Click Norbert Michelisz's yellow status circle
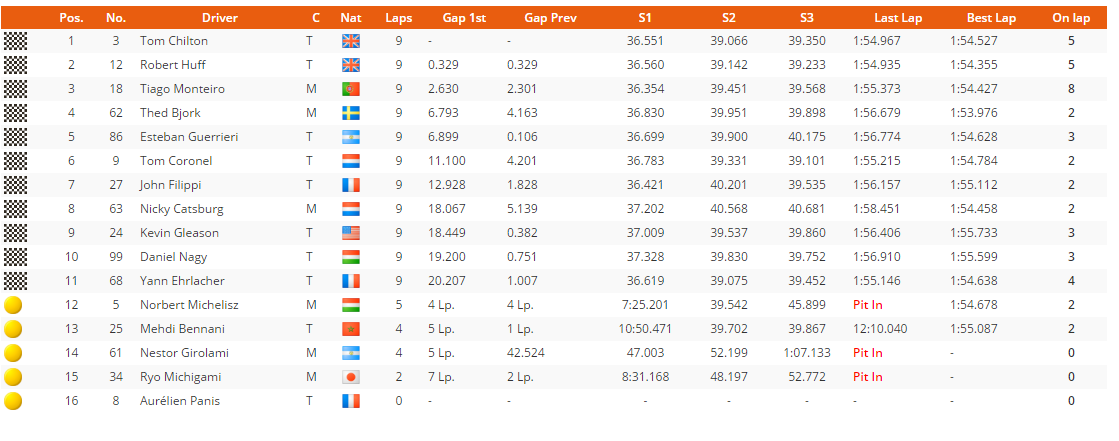This screenshot has height=441, width=1119. pyautogui.click(x=13, y=305)
